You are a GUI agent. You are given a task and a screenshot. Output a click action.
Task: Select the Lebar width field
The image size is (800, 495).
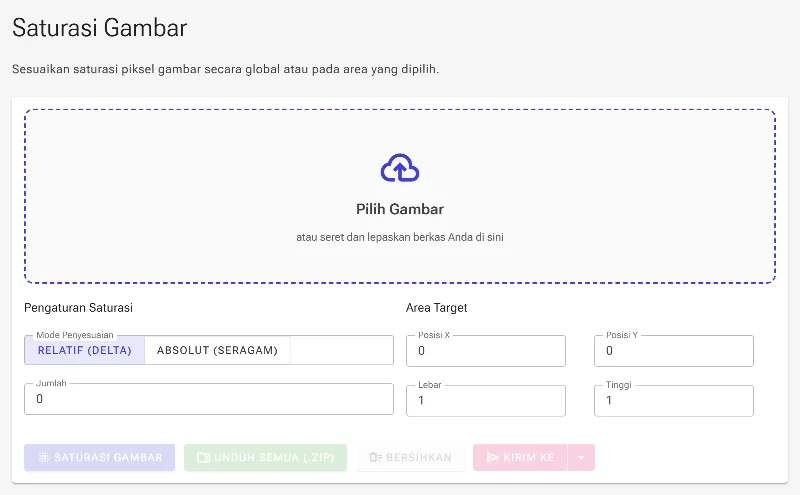pyautogui.click(x=486, y=401)
